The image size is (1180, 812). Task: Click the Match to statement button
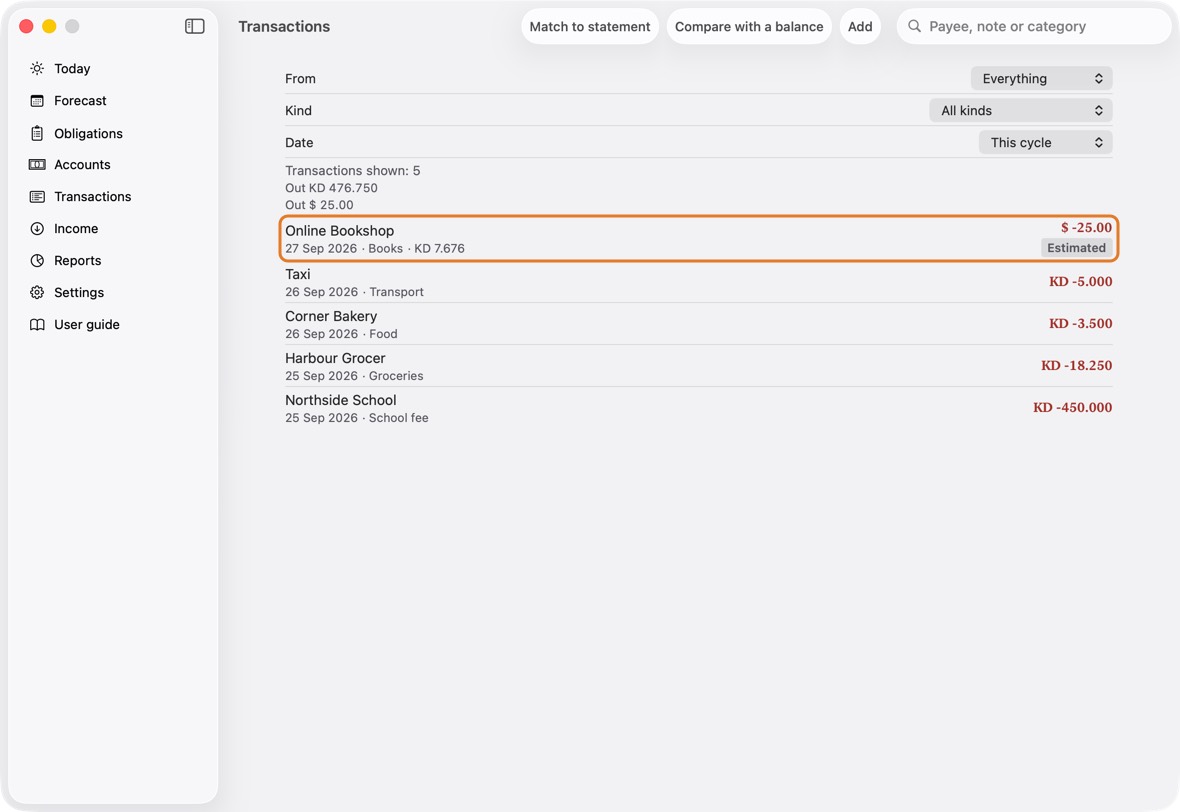590,26
